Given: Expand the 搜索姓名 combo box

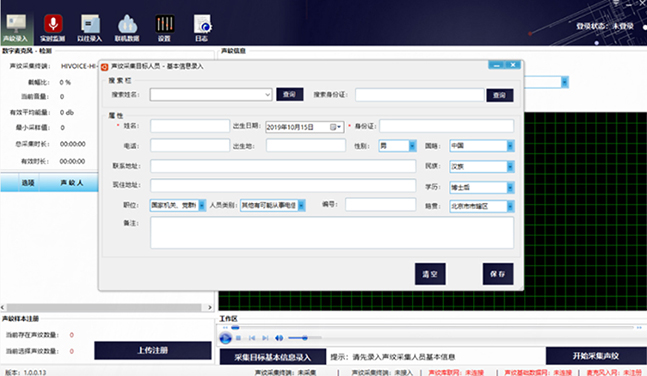Looking at the screenshot, I should click(267, 95).
